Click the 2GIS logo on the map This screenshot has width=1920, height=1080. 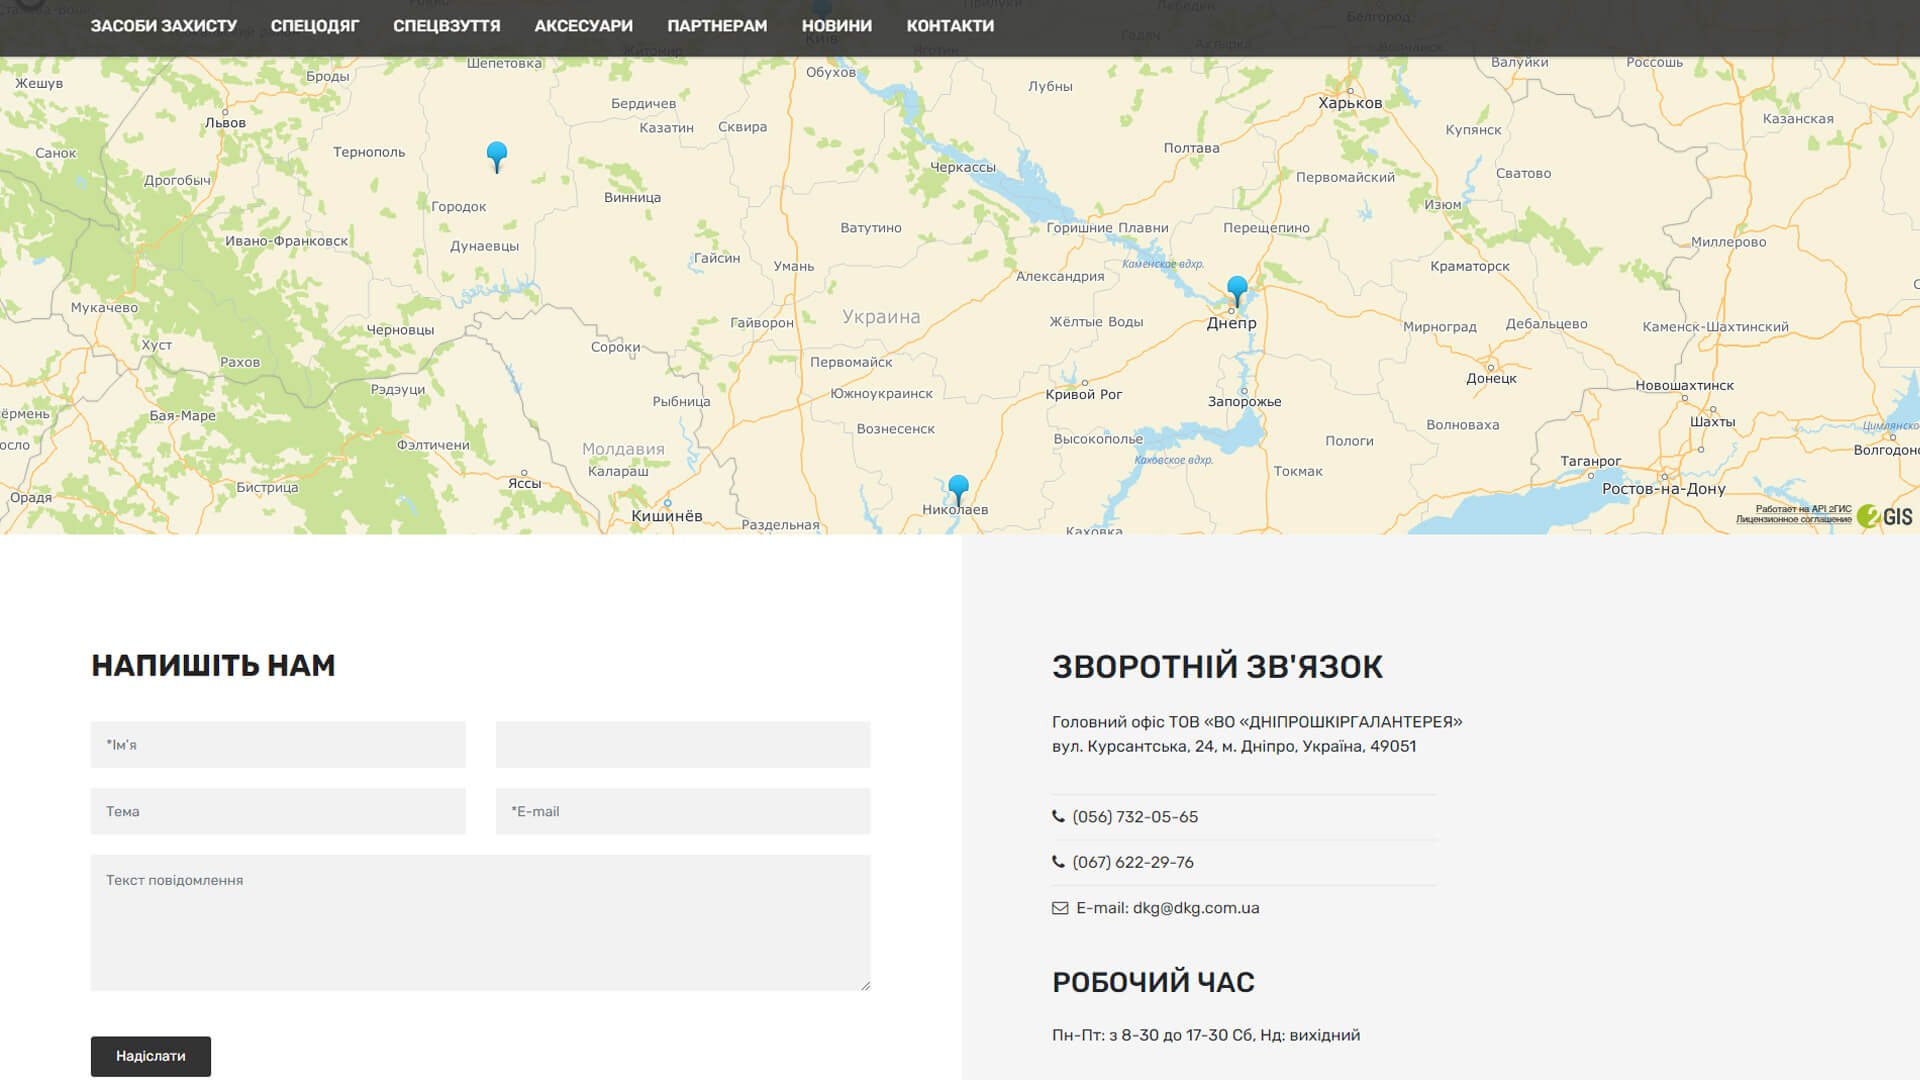[x=1885, y=516]
